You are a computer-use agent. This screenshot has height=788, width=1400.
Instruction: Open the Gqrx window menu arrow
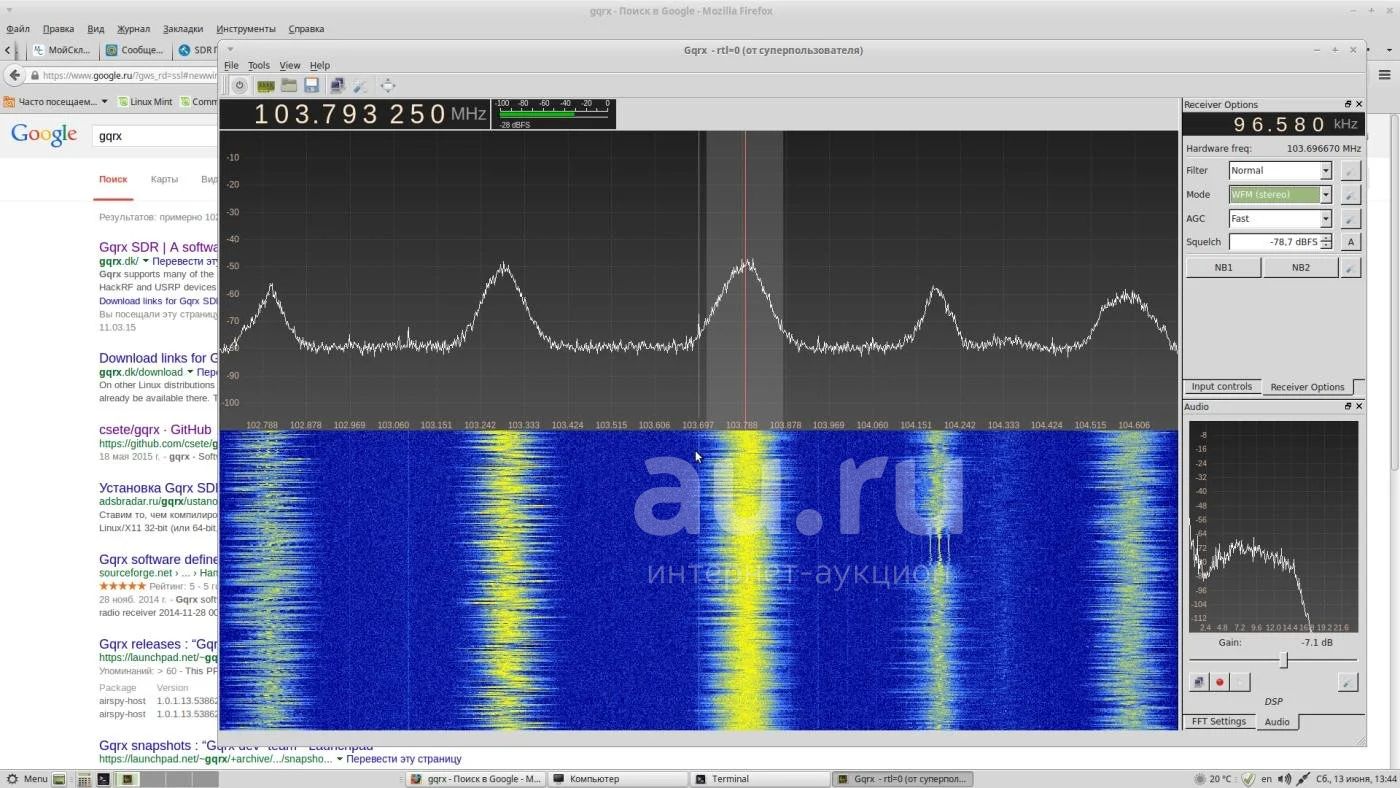pyautogui.click(x=230, y=49)
